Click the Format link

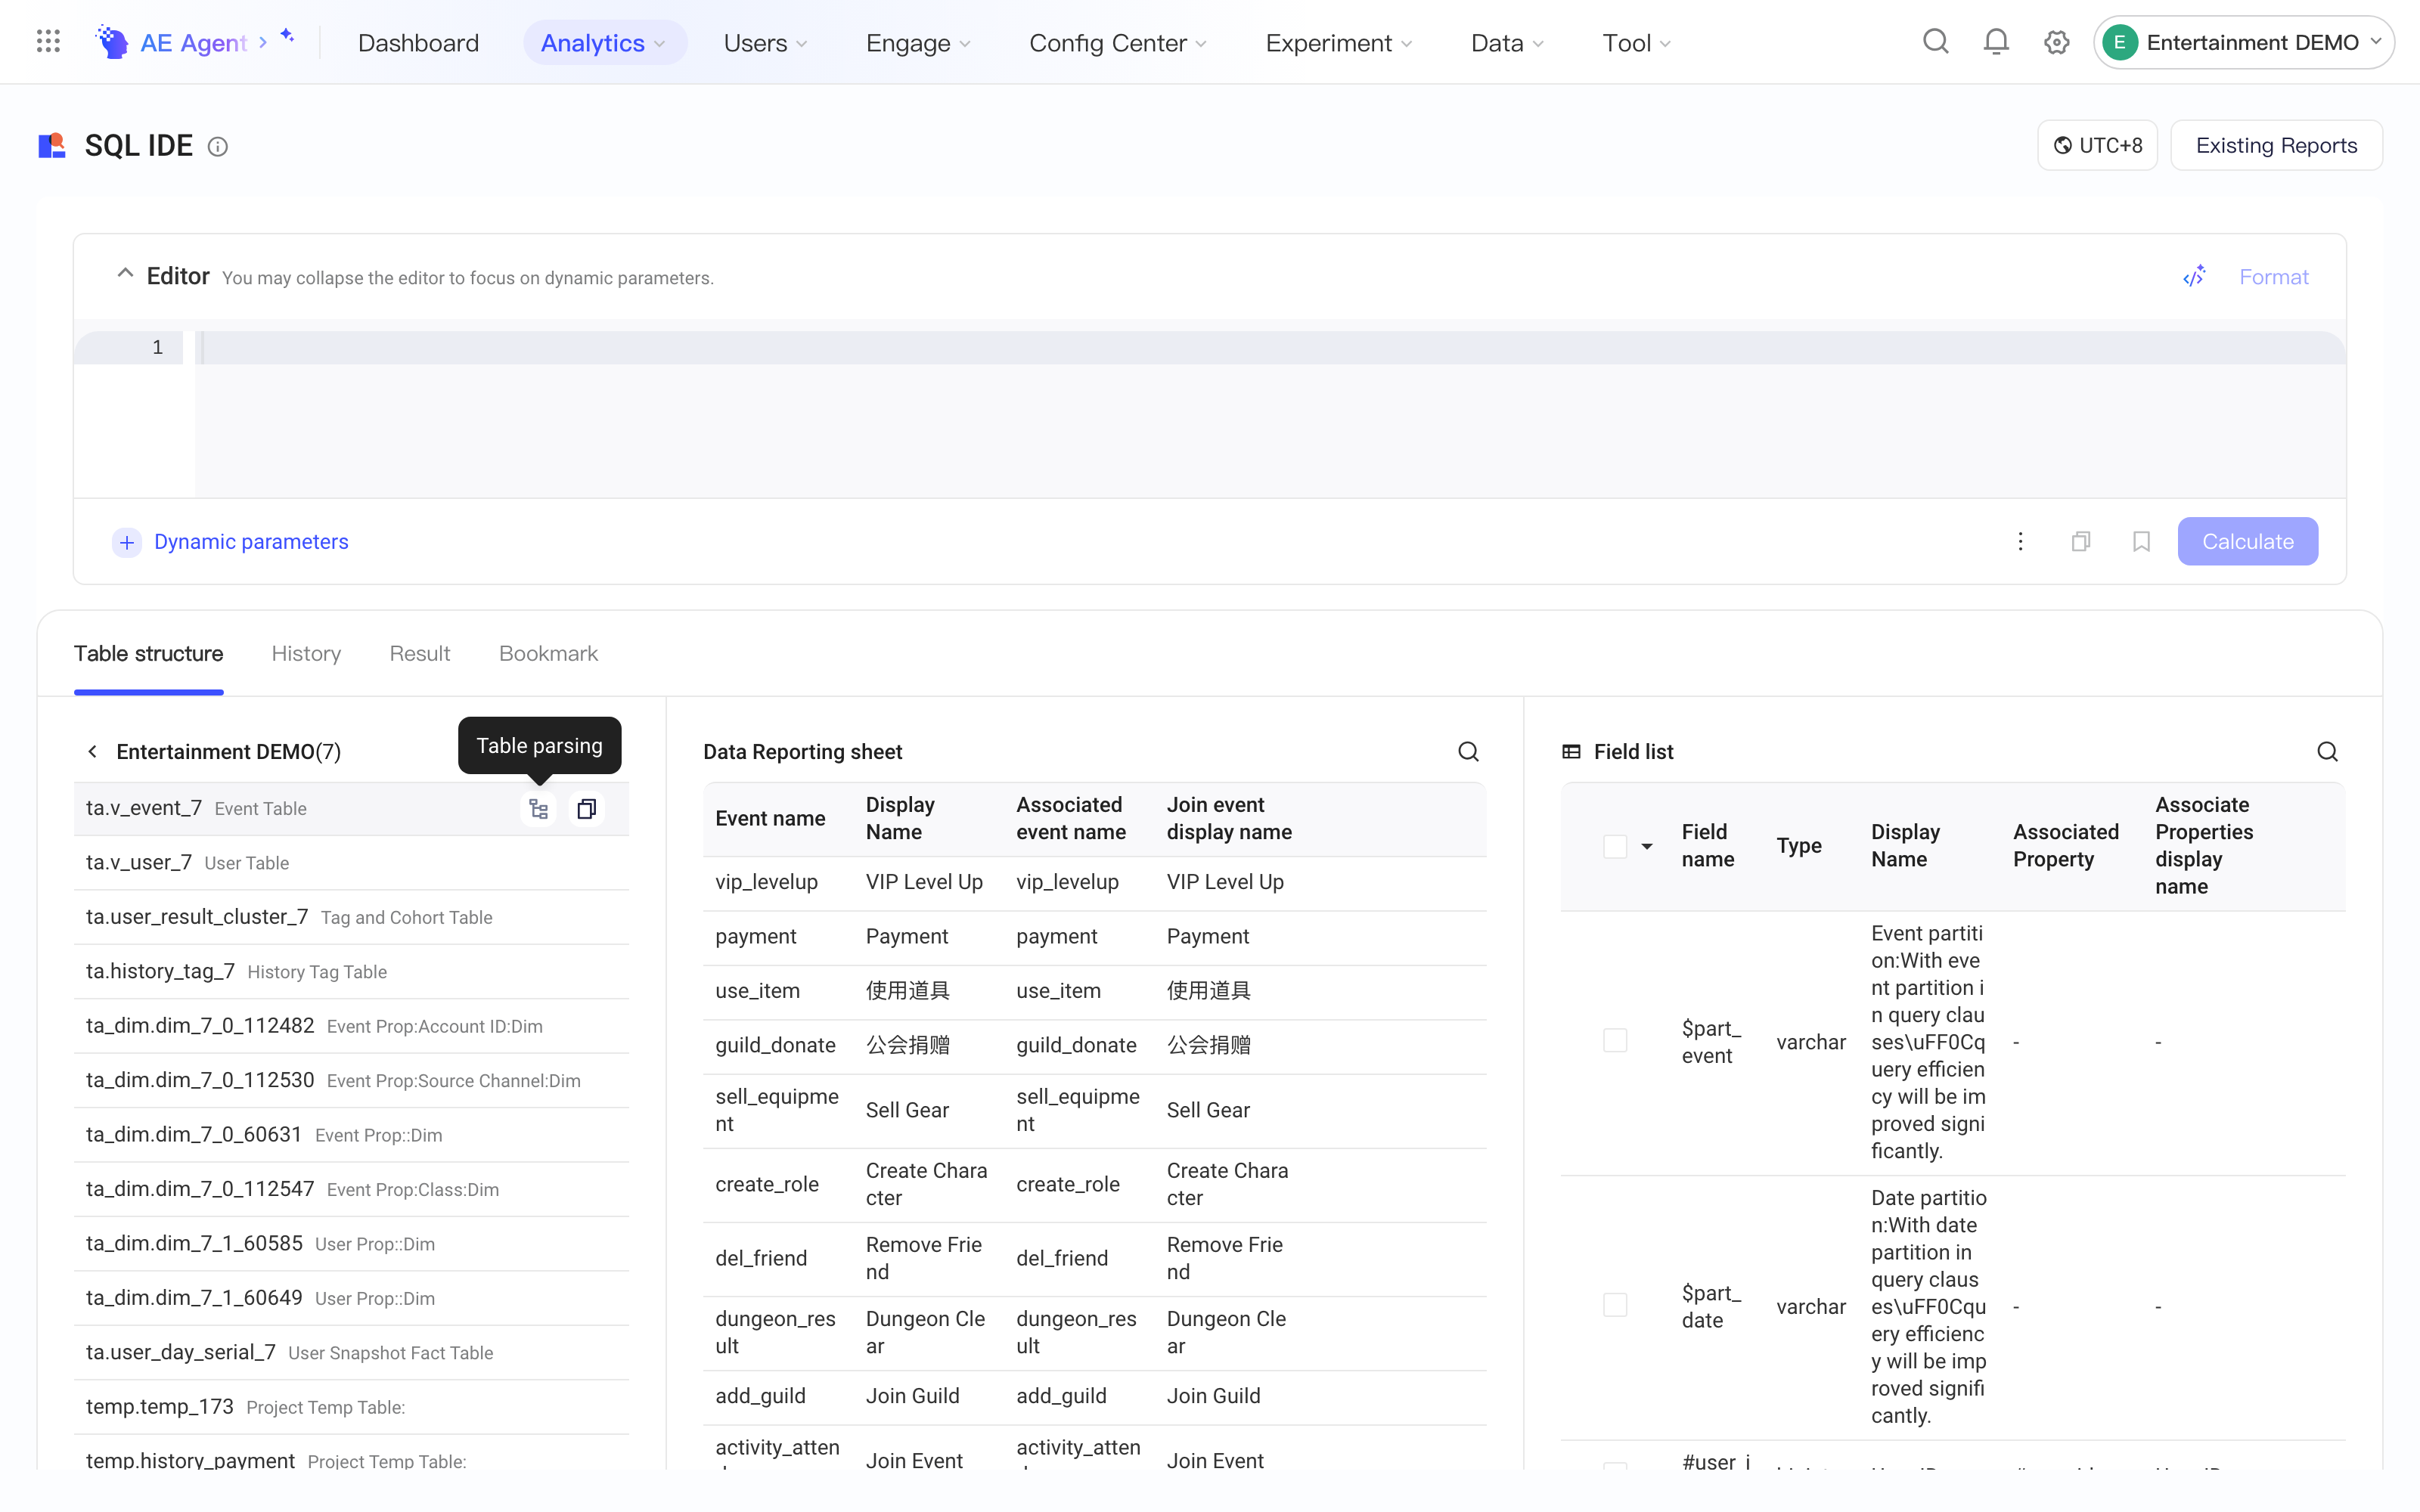2273,277
